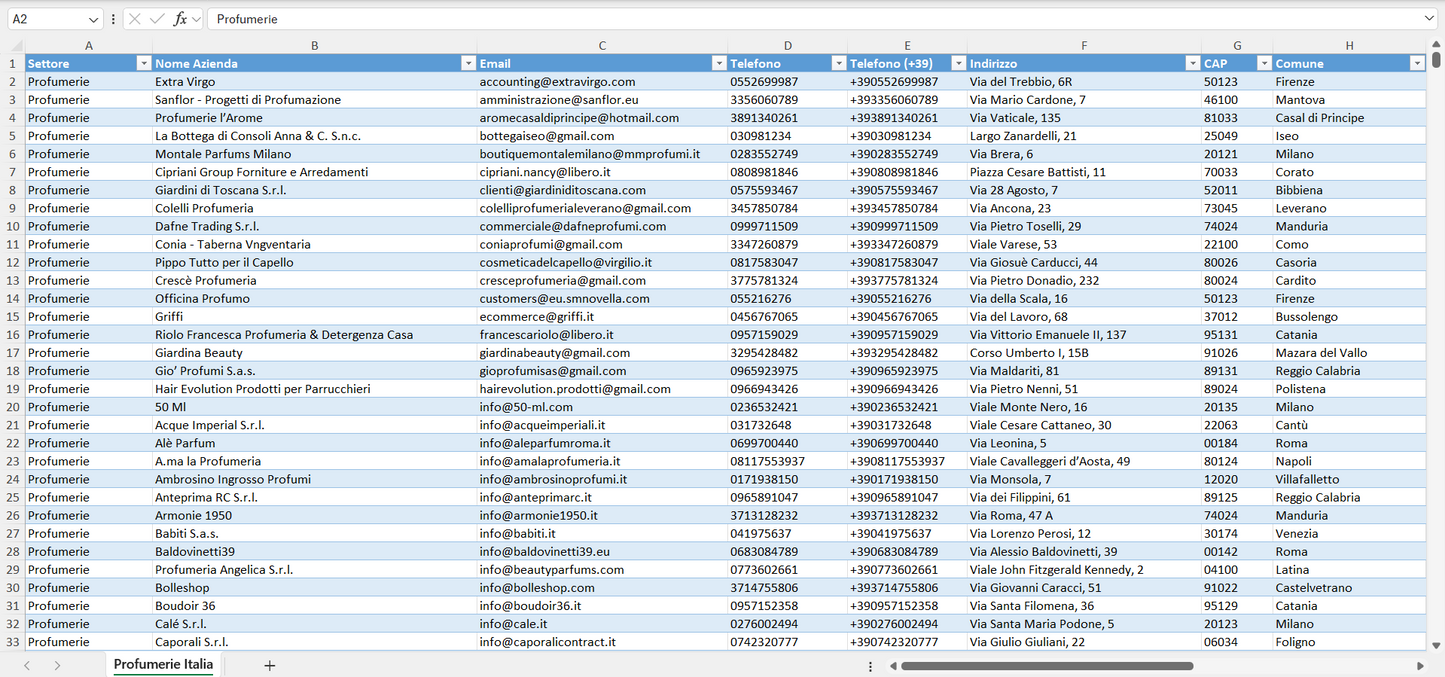The height and width of the screenshot is (677, 1445).
Task: Select the CAP cell 00184
Action: (1237, 443)
